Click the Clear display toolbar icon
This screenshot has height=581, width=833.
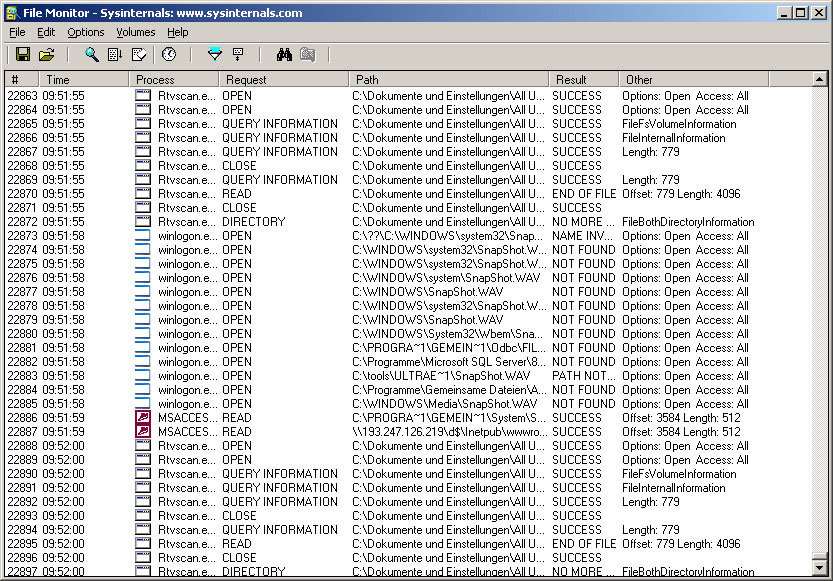click(x=139, y=54)
